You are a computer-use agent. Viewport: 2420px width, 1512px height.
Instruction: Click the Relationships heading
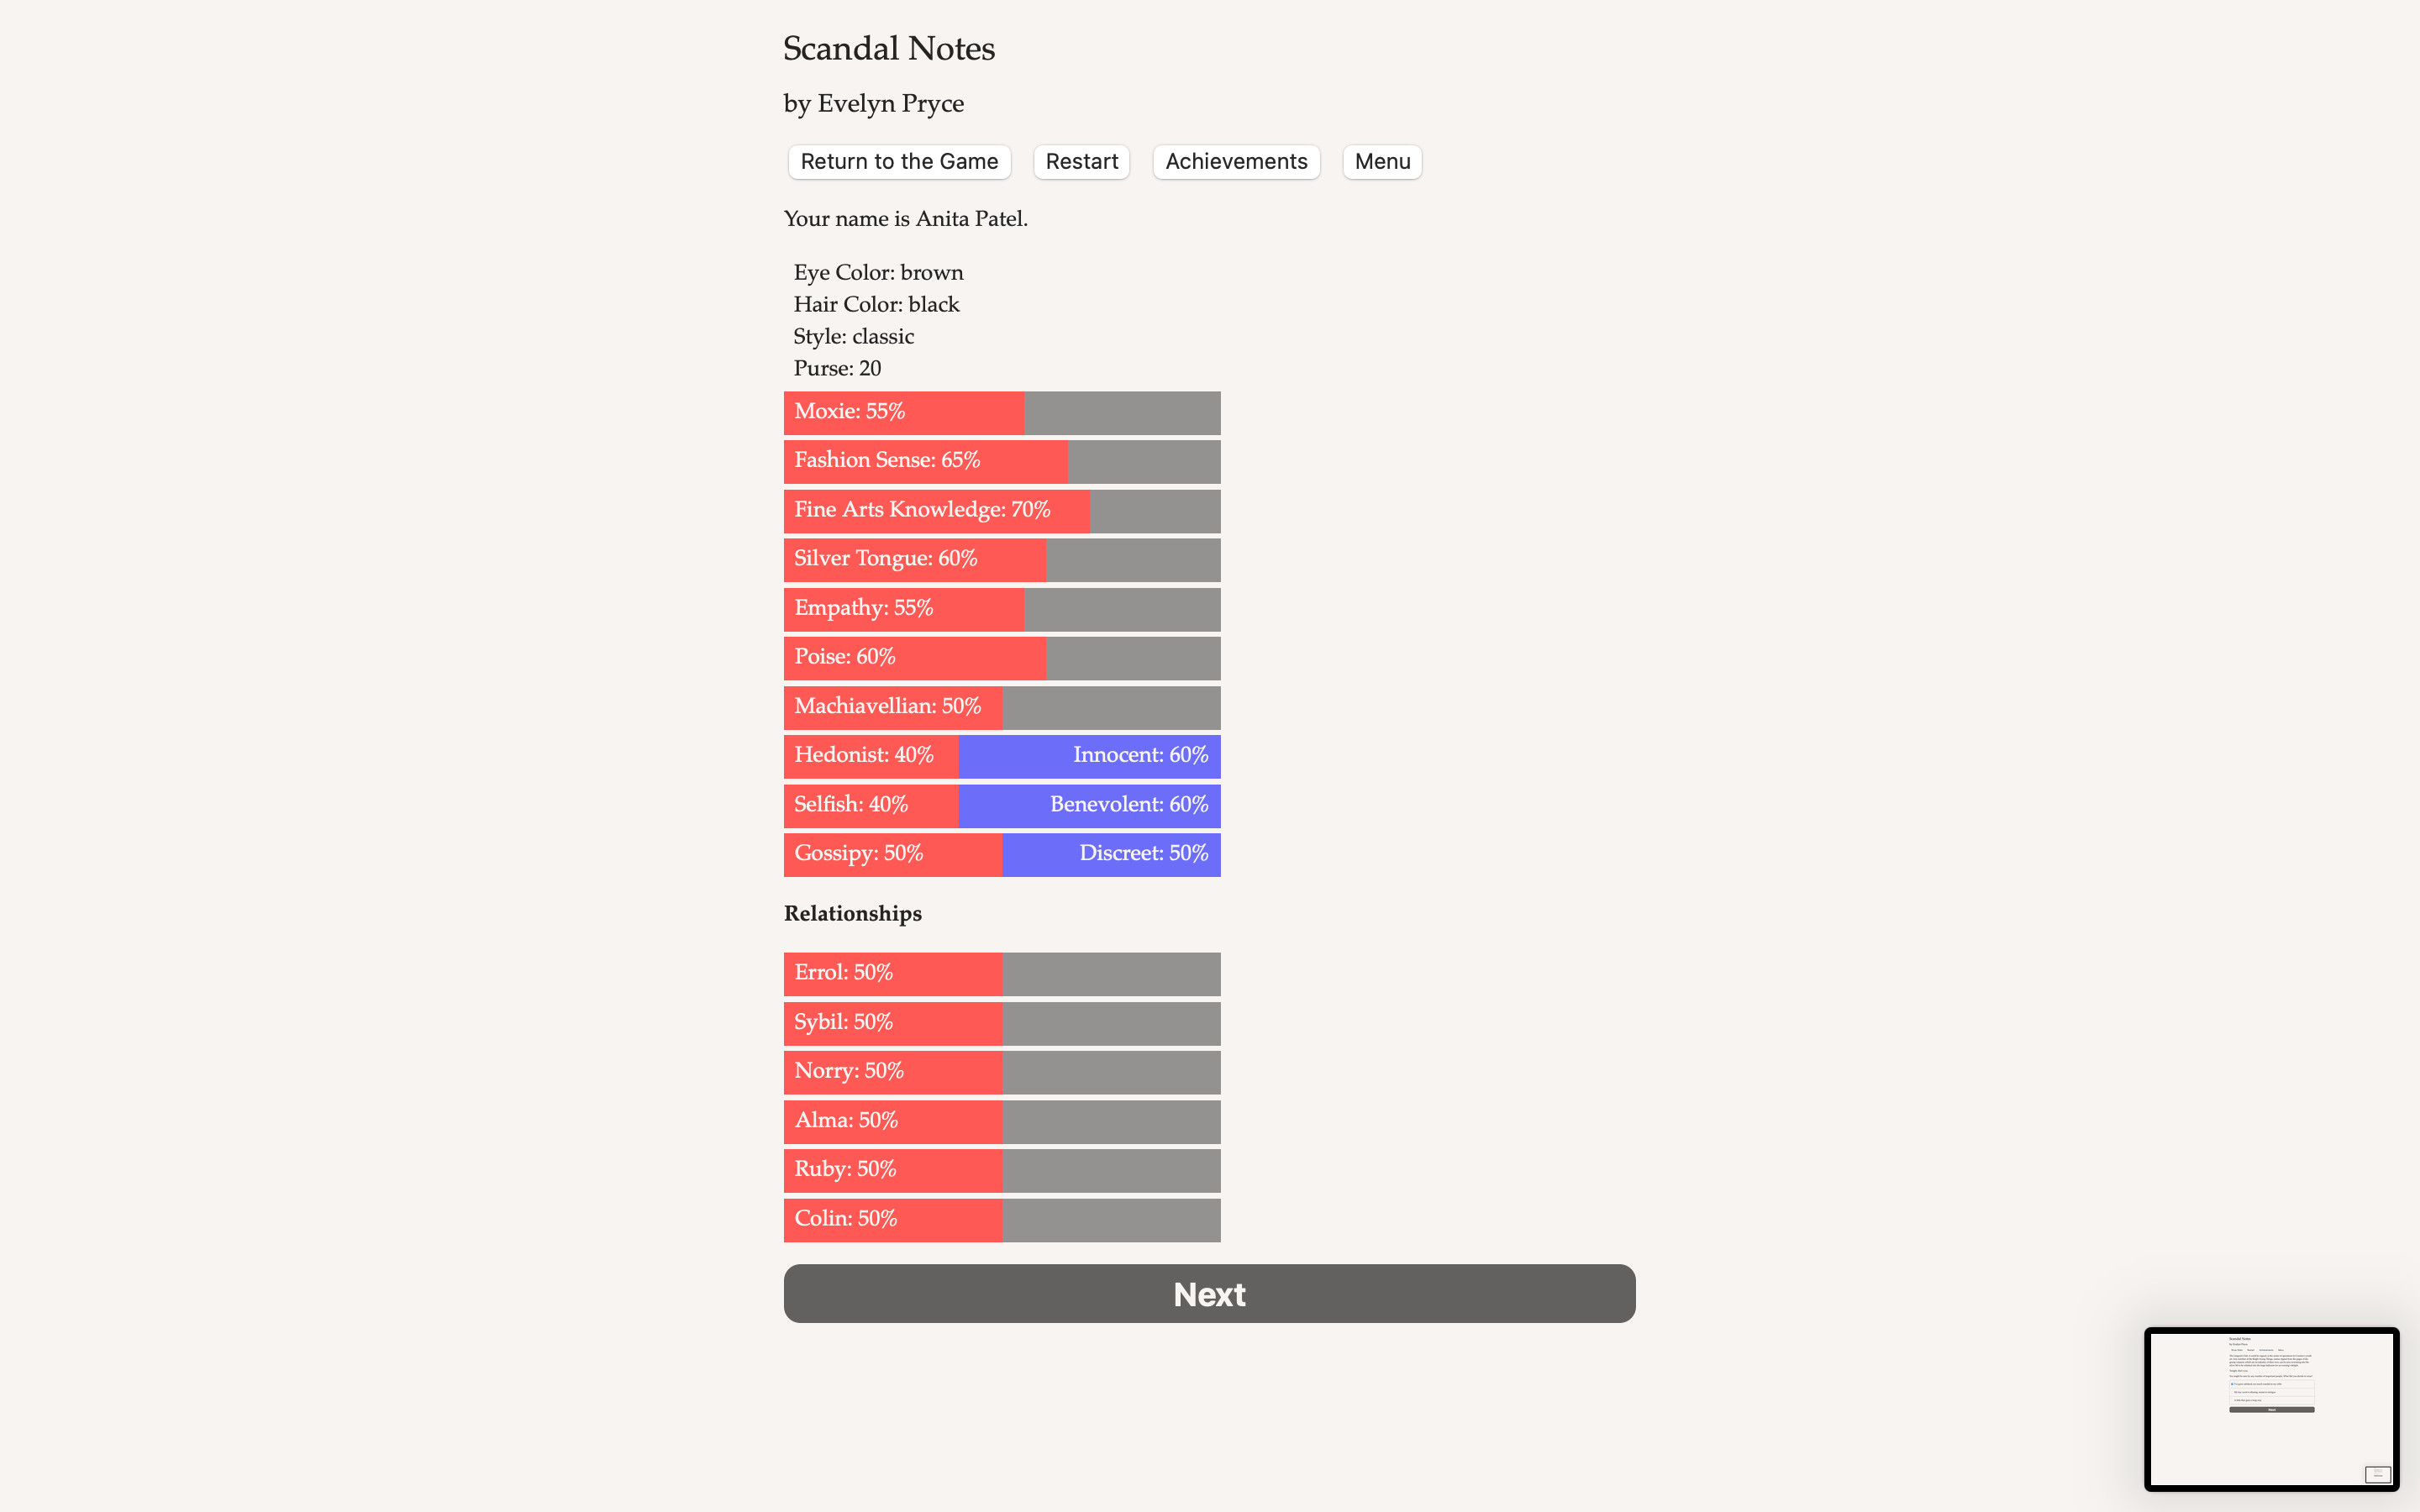point(852,913)
